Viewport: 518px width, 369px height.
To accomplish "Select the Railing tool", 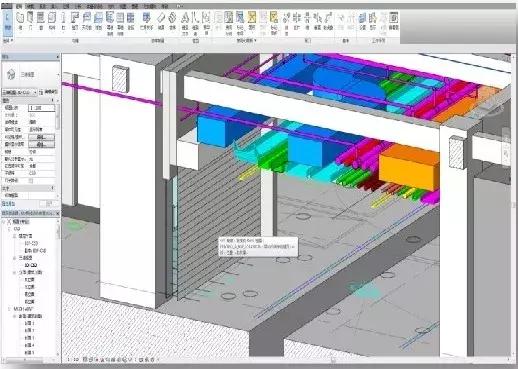I will tap(146, 21).
